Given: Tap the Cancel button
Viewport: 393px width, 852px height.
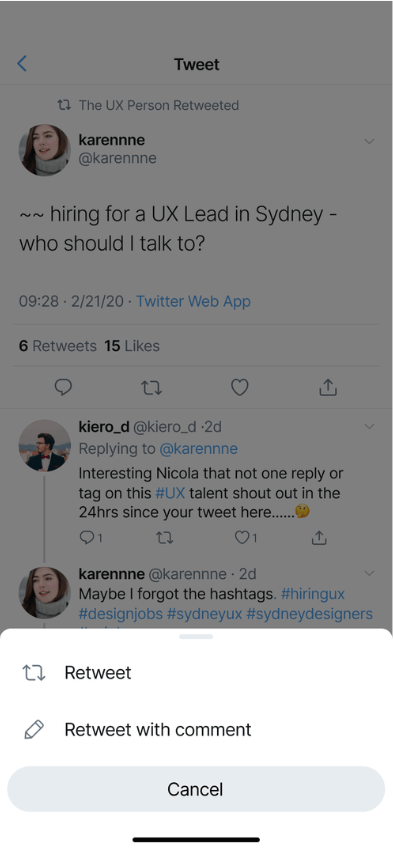Looking at the screenshot, I should coord(196,789).
